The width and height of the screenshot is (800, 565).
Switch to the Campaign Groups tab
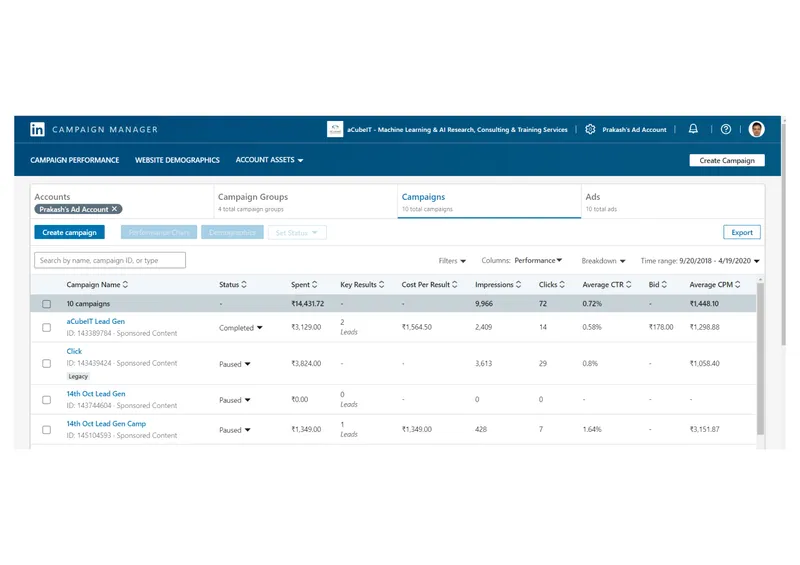tap(306, 202)
